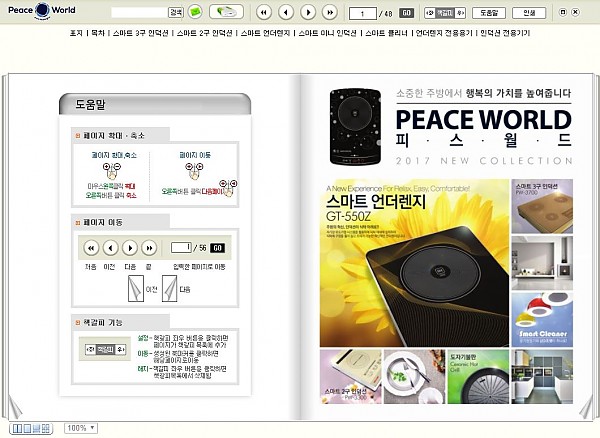Click the plate with fork and knife picture
The height and width of the screenshot is (438, 600).
(x=414, y=376)
